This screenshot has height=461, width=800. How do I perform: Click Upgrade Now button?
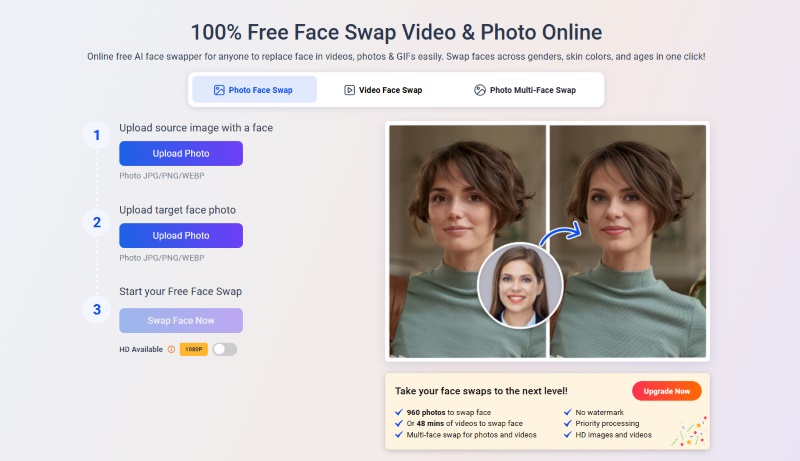pyautogui.click(x=666, y=391)
